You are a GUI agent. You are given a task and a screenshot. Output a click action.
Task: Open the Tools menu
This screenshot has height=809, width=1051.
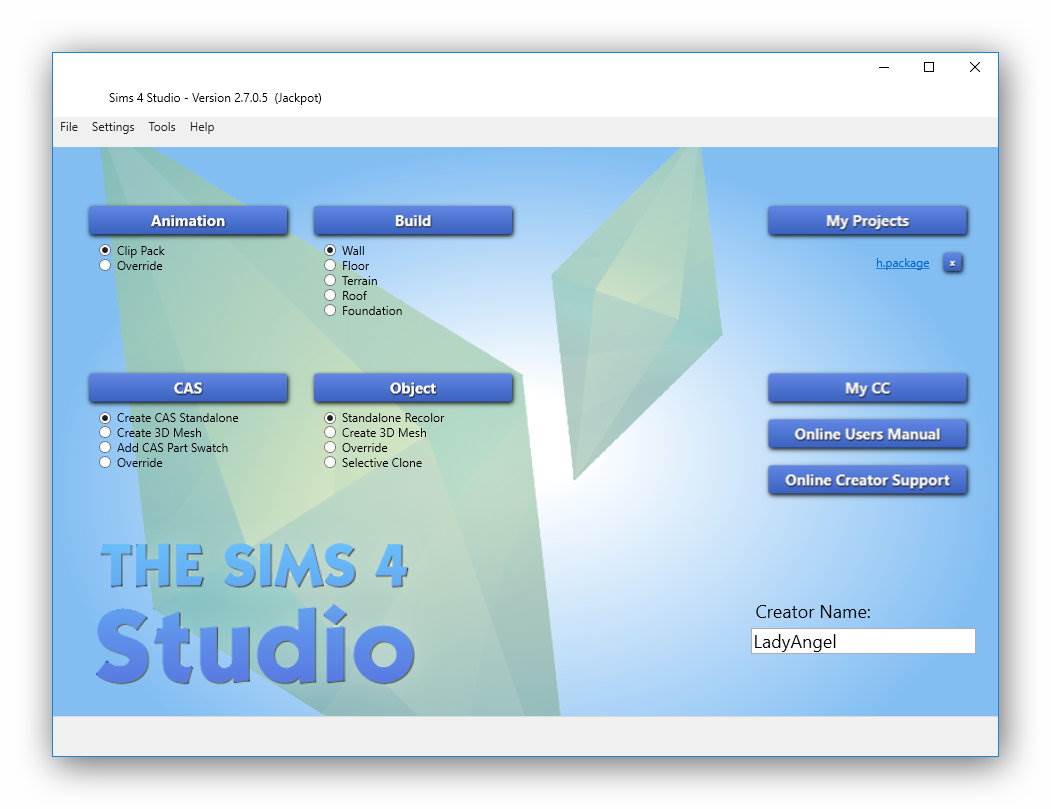(x=162, y=127)
